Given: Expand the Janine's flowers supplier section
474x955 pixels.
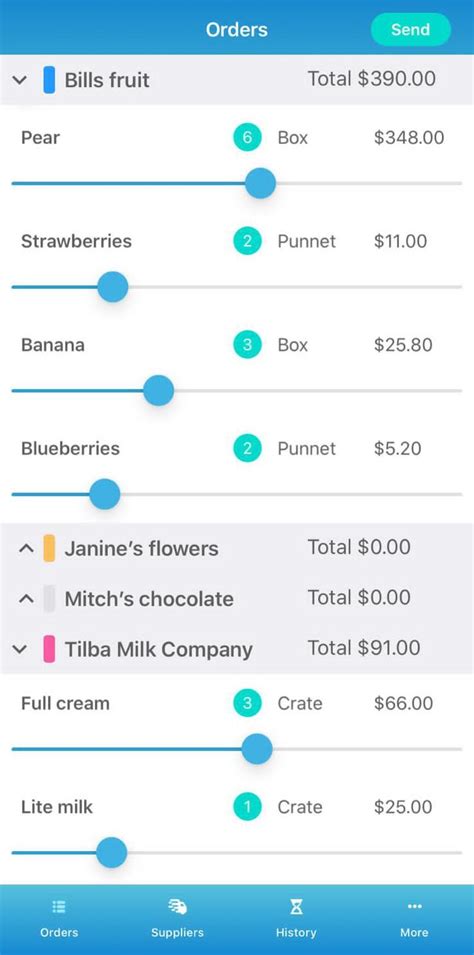Looking at the screenshot, I should pyautogui.click(x=26, y=549).
